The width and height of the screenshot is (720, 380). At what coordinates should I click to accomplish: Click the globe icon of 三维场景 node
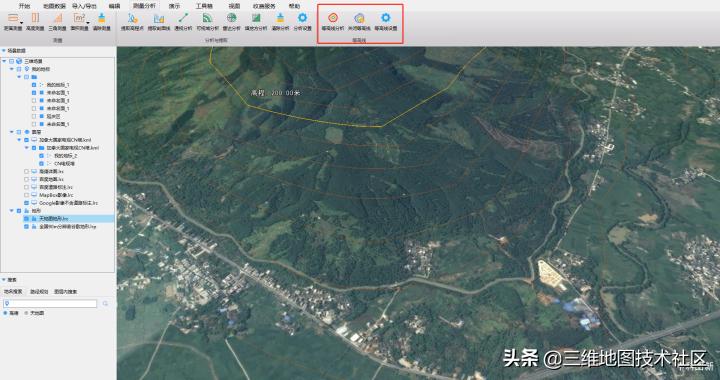19,61
